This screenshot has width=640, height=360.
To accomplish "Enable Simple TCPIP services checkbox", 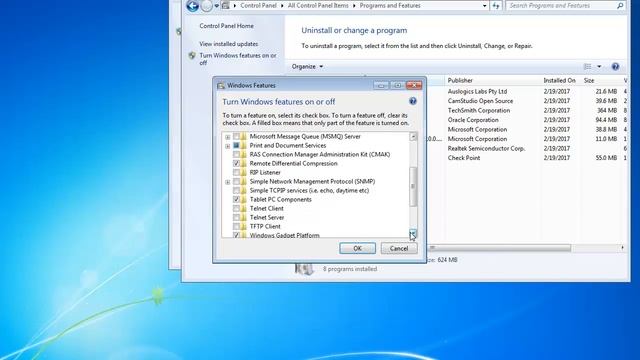I will (236, 191).
